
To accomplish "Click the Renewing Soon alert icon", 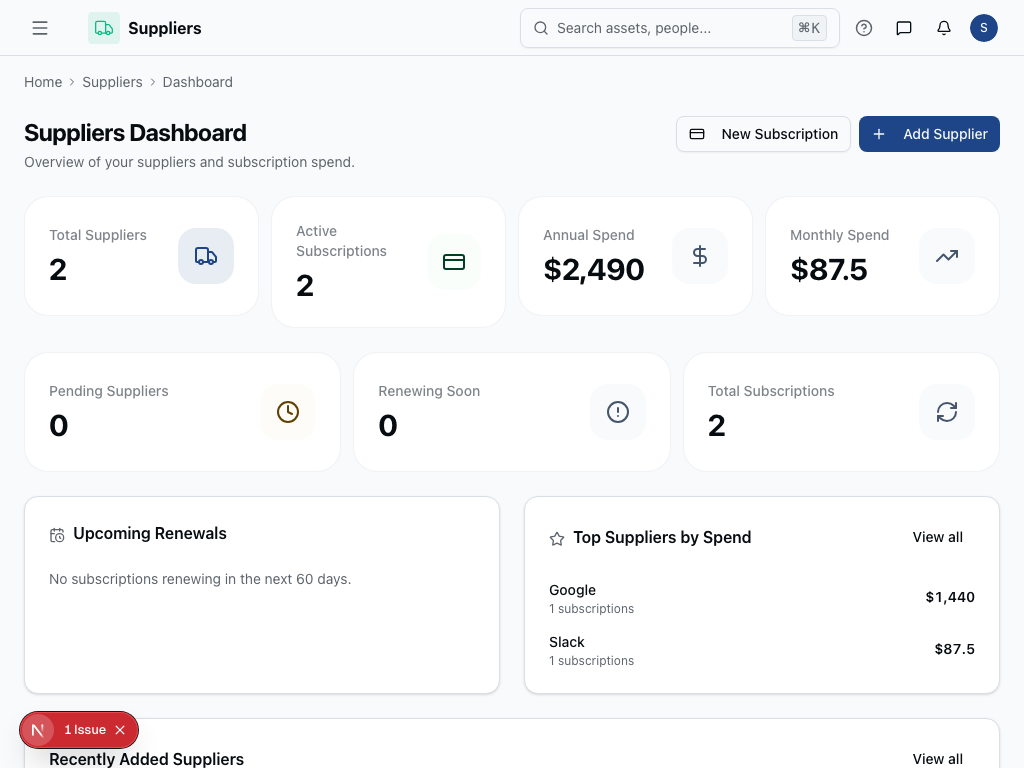I will pyautogui.click(x=618, y=412).
